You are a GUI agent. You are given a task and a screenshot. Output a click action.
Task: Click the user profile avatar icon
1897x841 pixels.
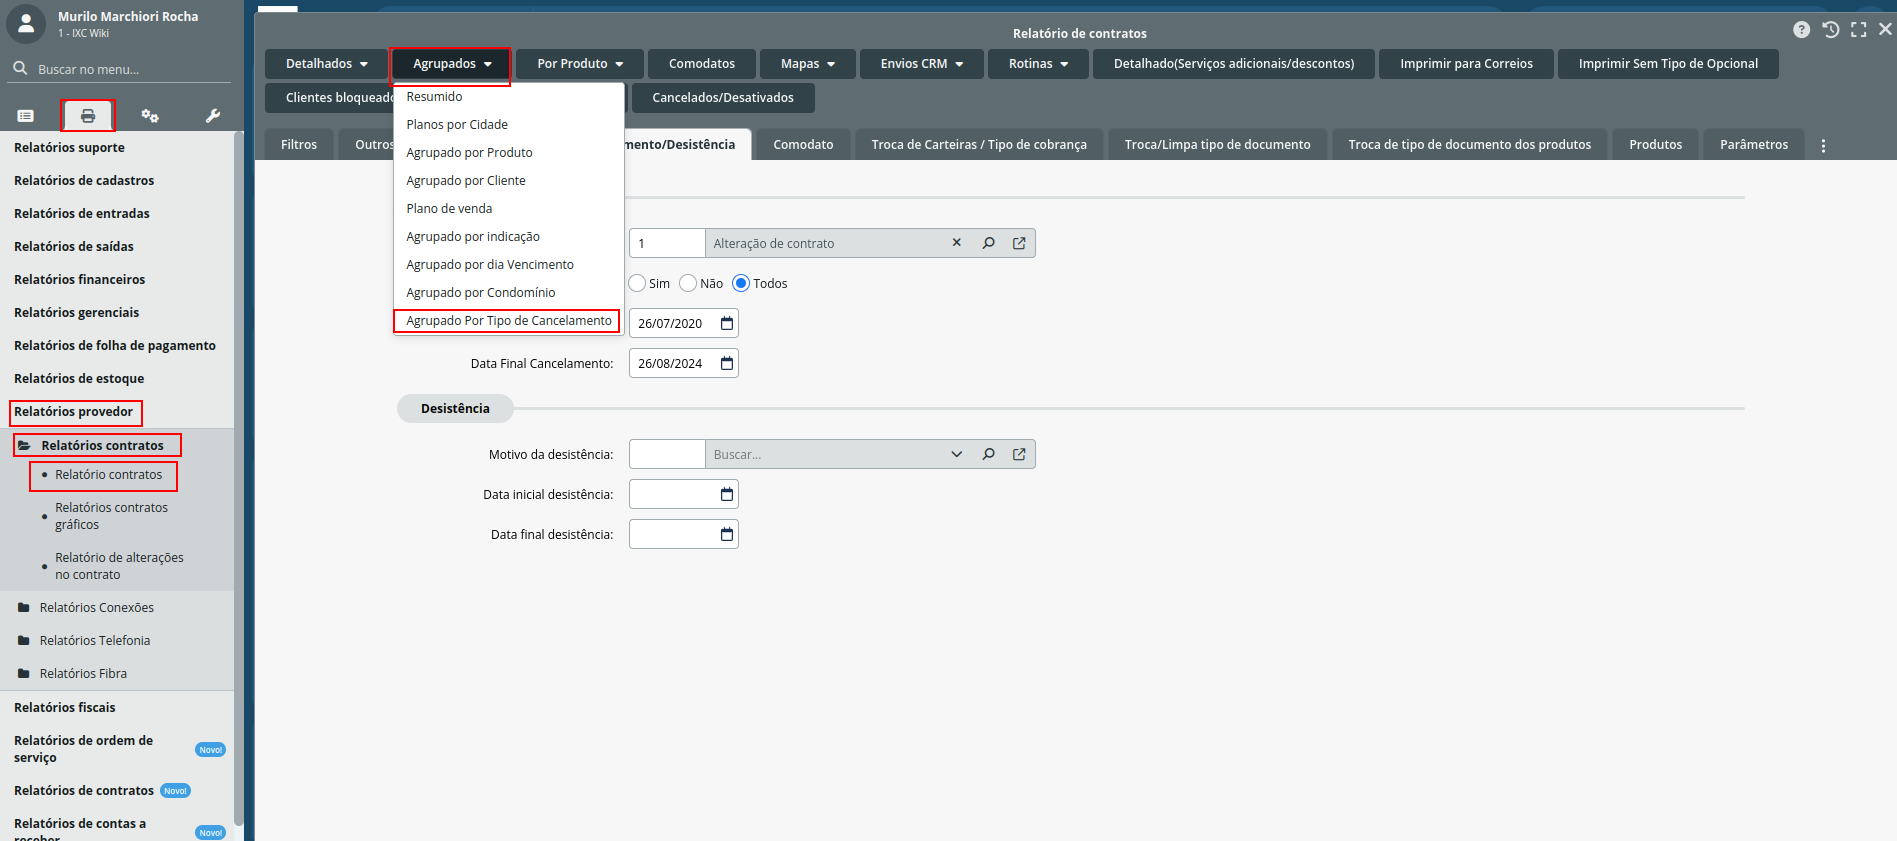point(26,24)
